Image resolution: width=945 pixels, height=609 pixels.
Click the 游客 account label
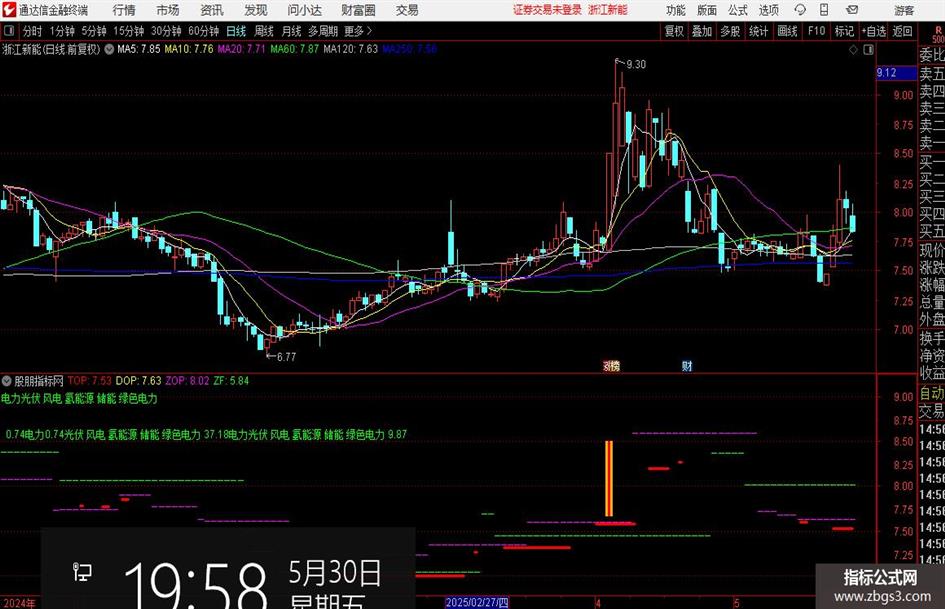tap(904, 10)
